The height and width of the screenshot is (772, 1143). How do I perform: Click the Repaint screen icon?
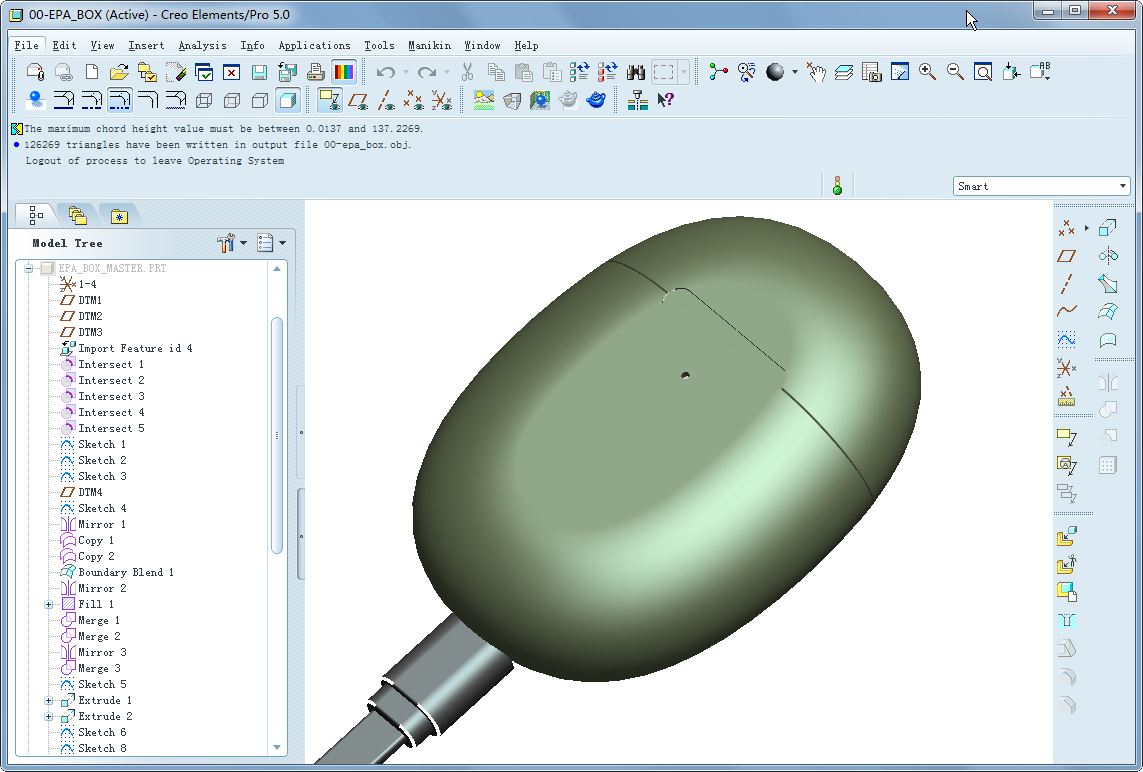pos(900,71)
